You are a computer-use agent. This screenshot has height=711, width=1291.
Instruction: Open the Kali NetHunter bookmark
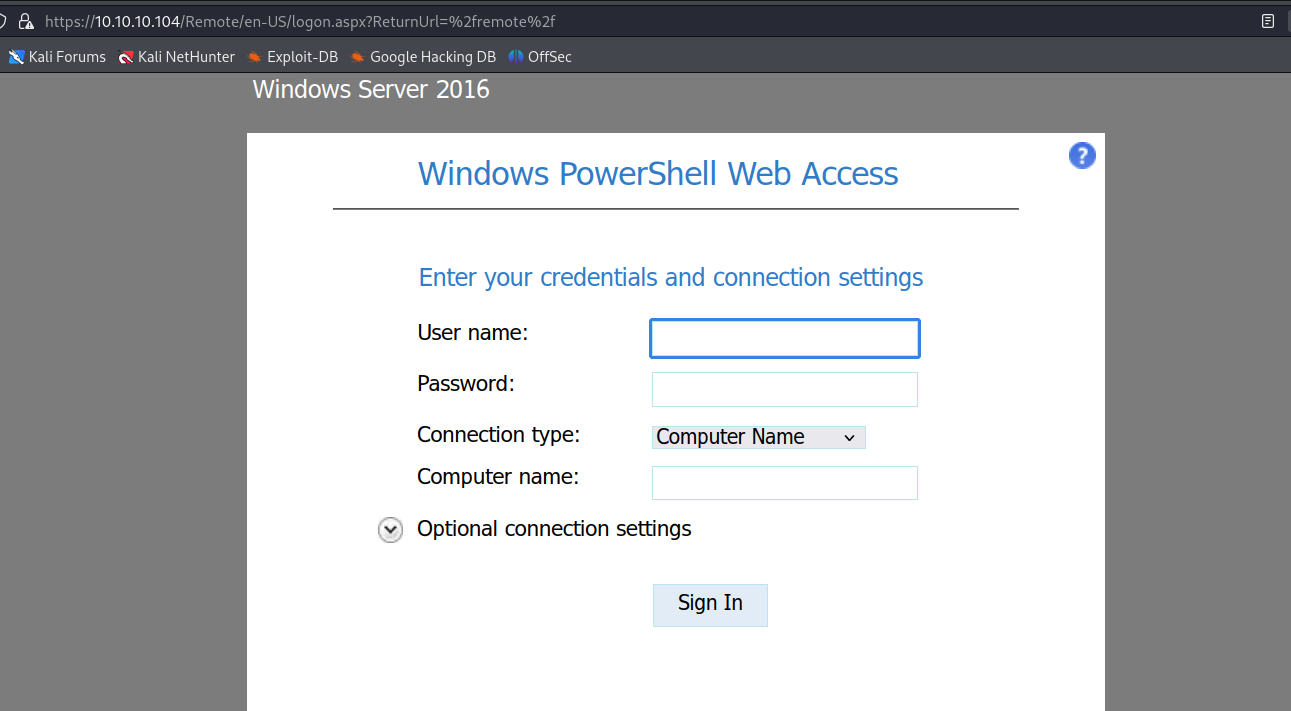[x=176, y=57]
